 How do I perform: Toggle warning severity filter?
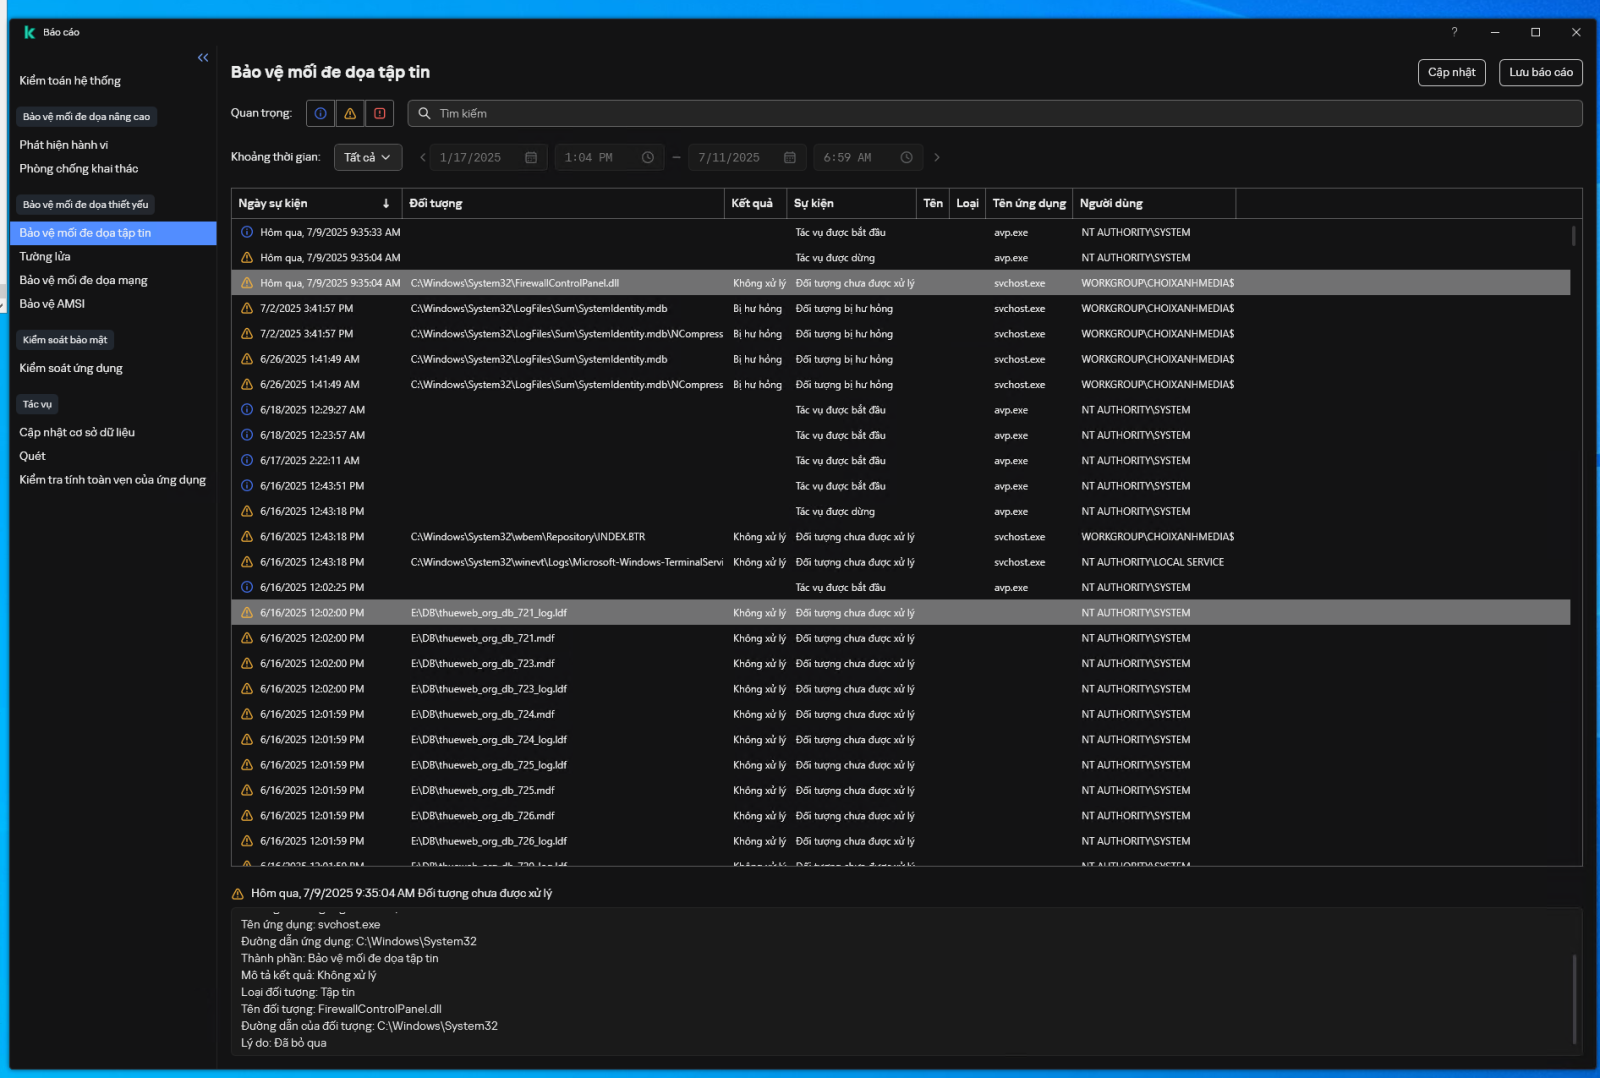350,114
